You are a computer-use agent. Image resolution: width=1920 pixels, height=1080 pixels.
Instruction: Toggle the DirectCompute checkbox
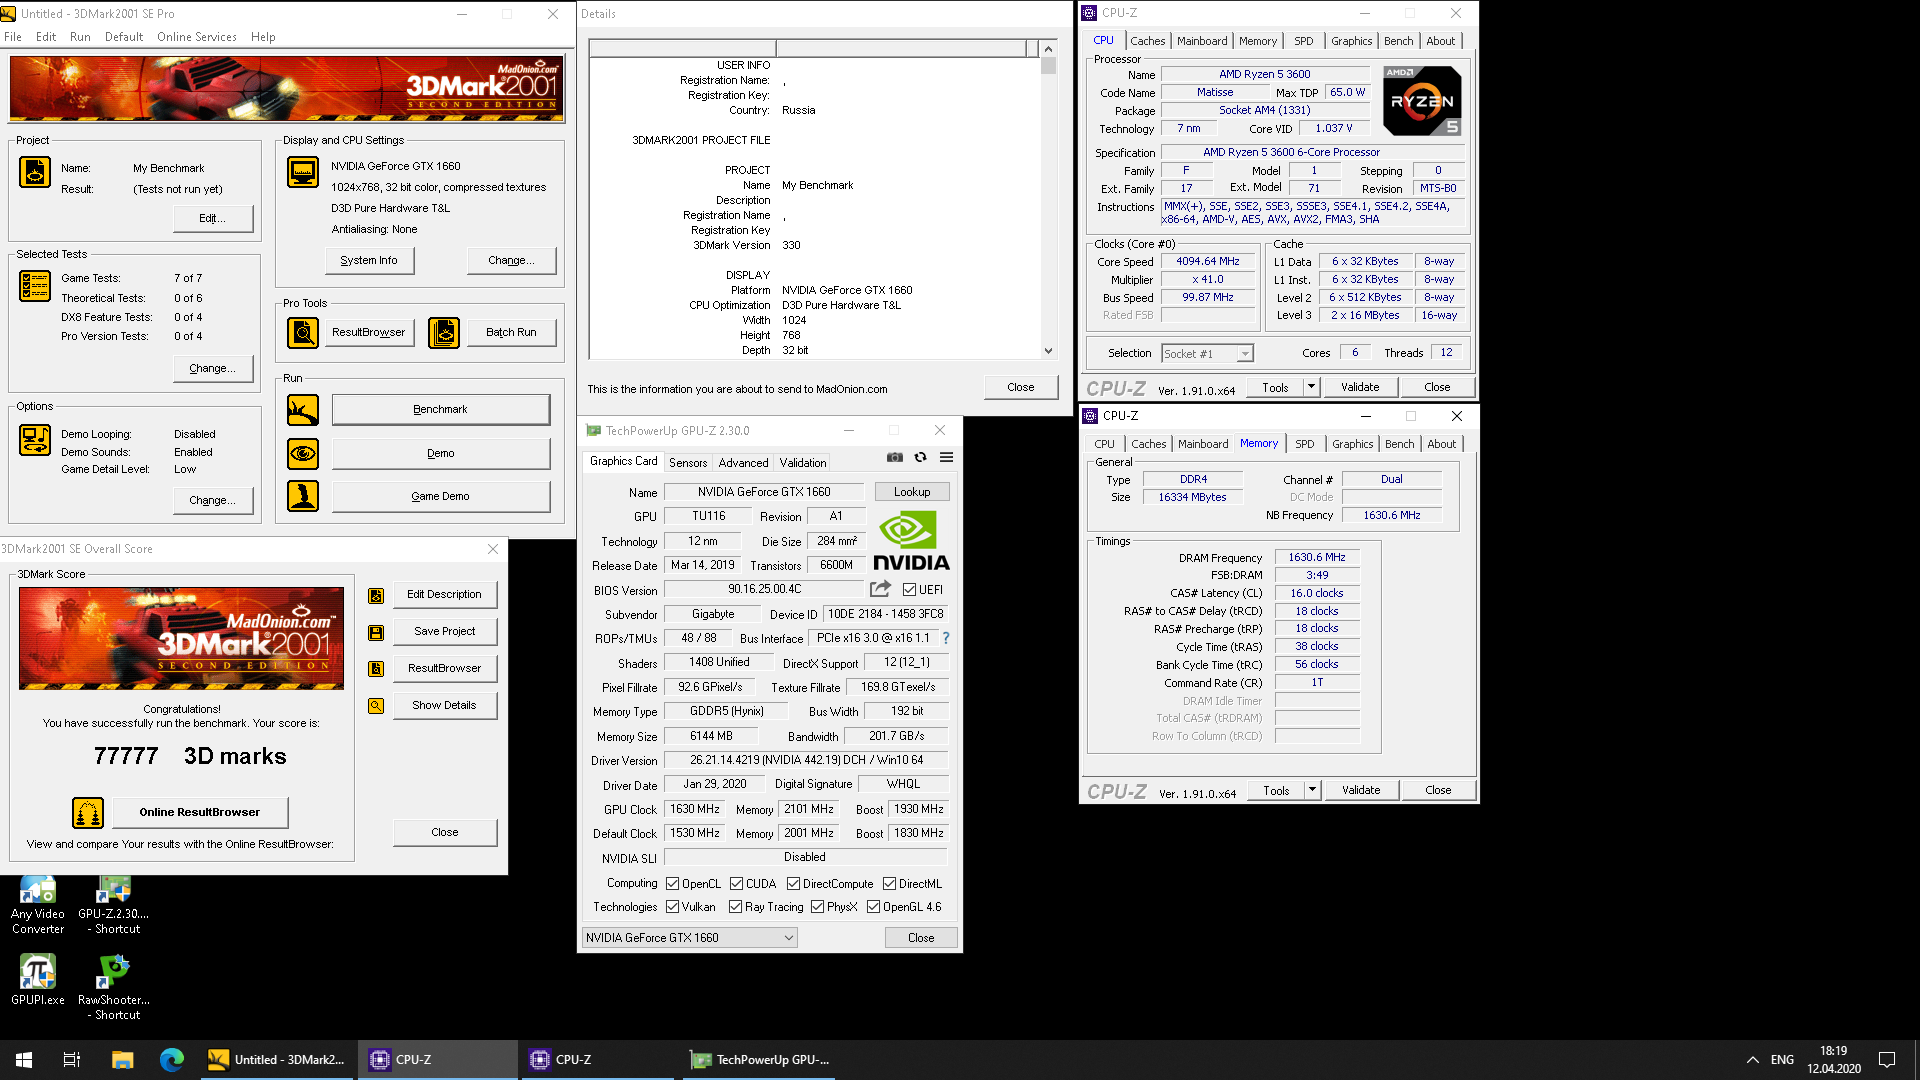pos(793,884)
